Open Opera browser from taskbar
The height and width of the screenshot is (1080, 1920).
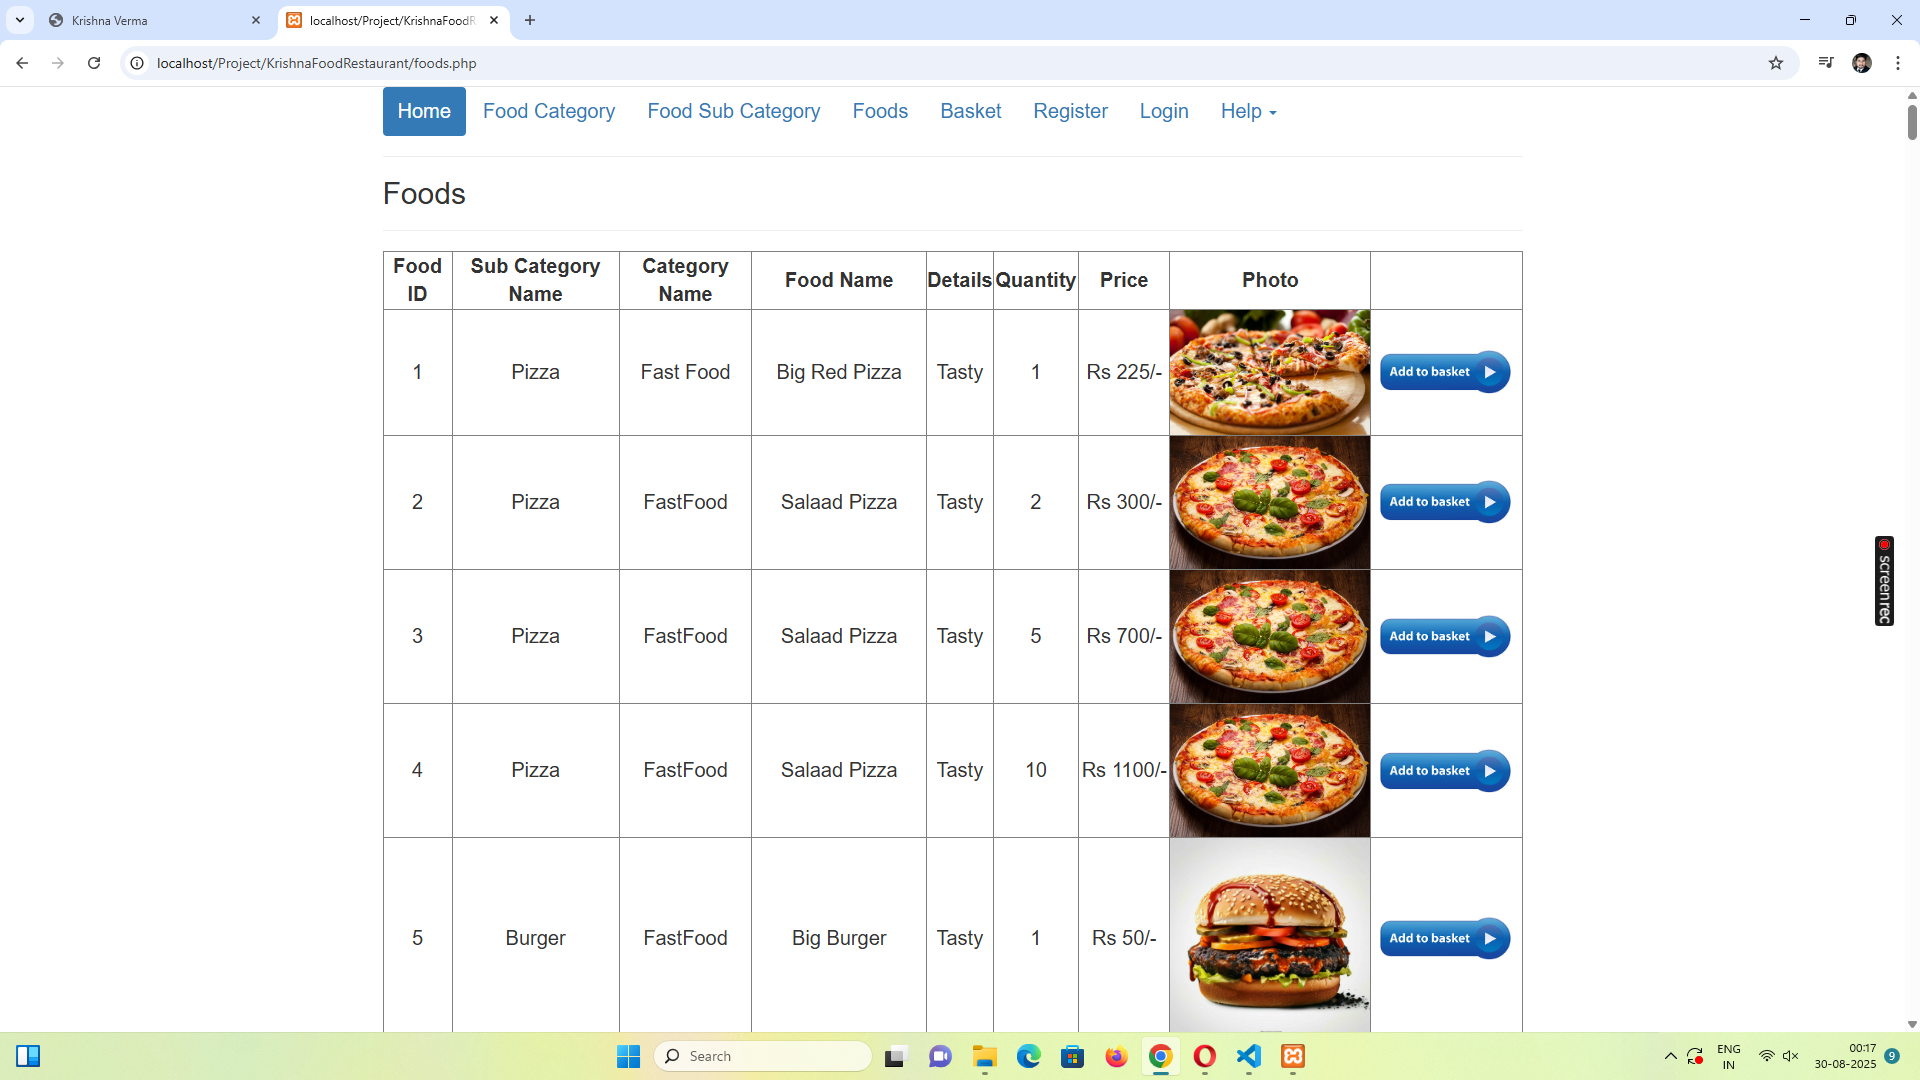[1205, 1056]
